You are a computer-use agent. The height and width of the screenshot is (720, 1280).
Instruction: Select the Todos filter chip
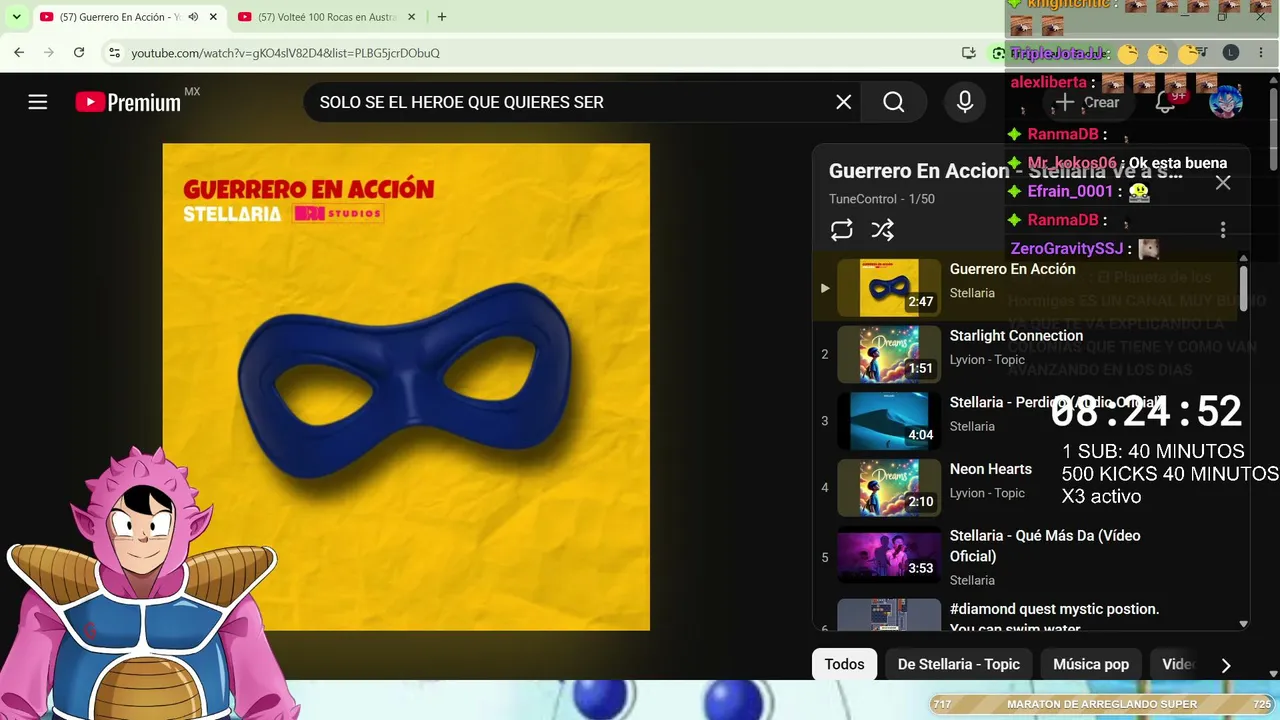845,664
